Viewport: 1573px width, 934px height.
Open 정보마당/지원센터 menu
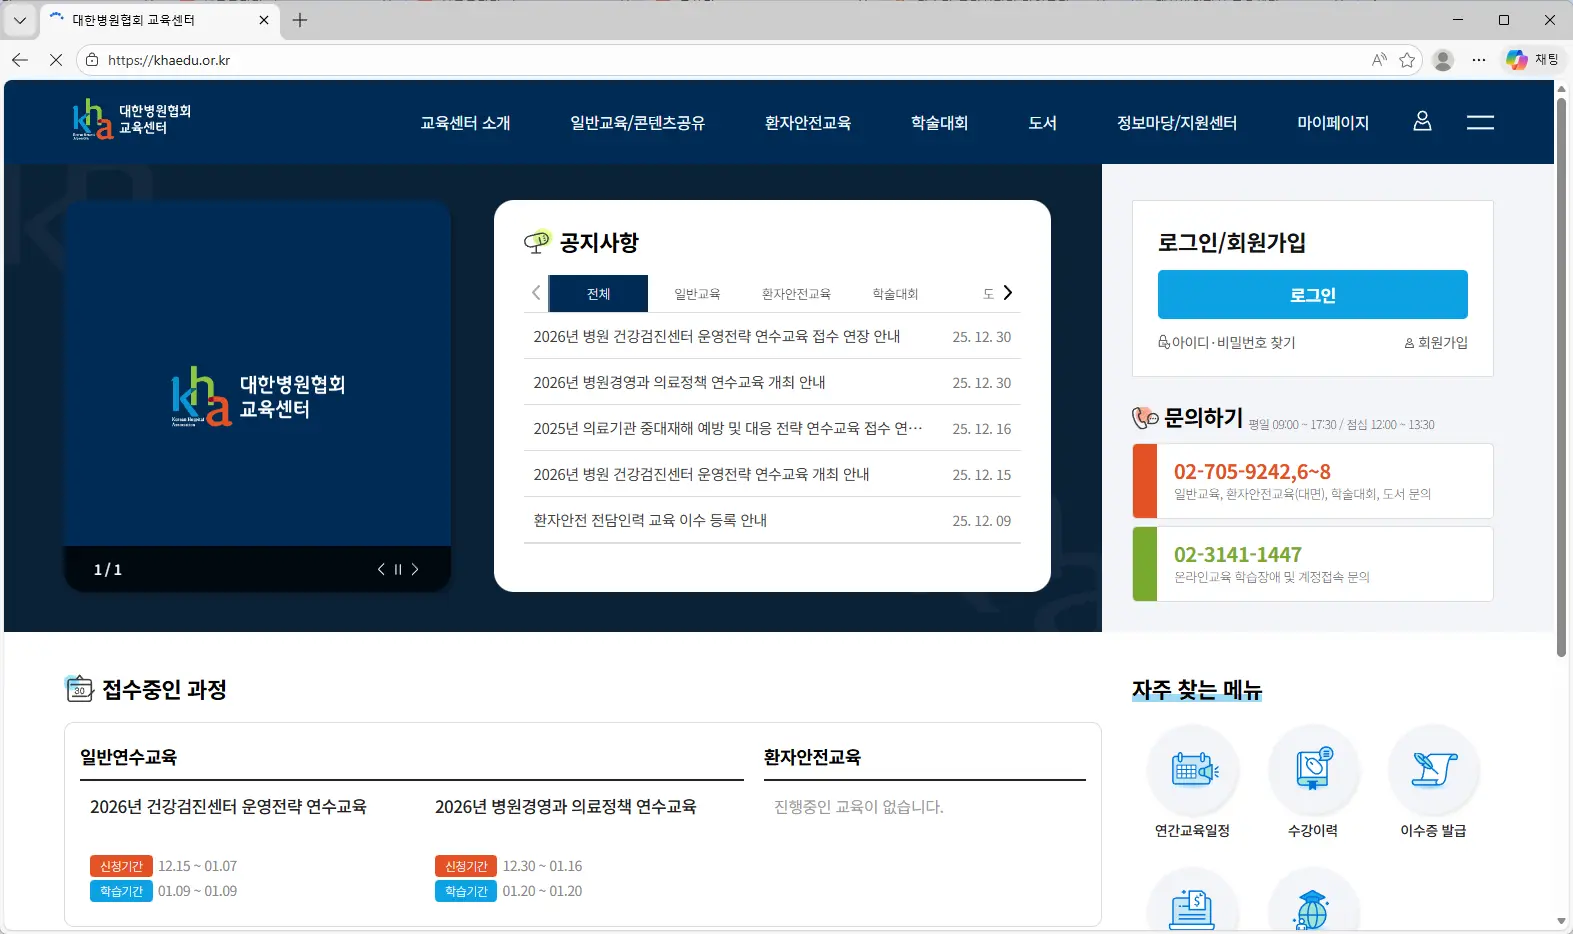1177,122
